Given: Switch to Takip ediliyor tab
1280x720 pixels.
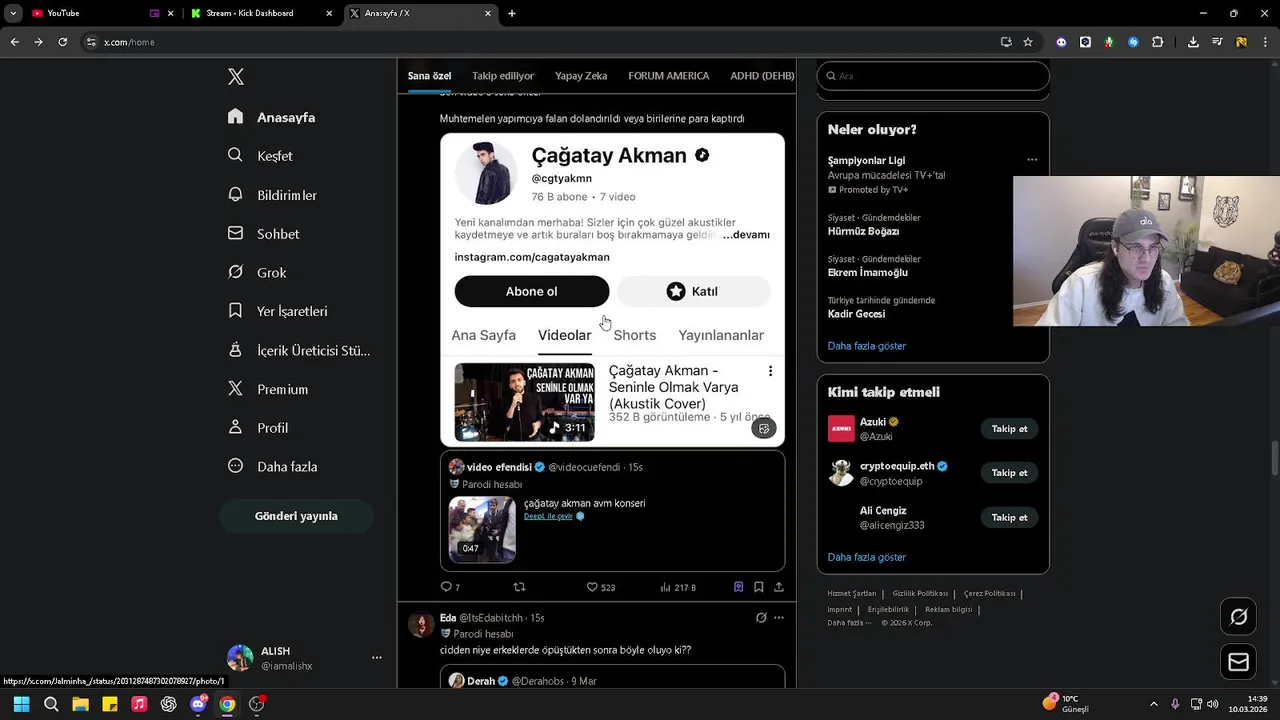Looking at the screenshot, I should (x=503, y=76).
